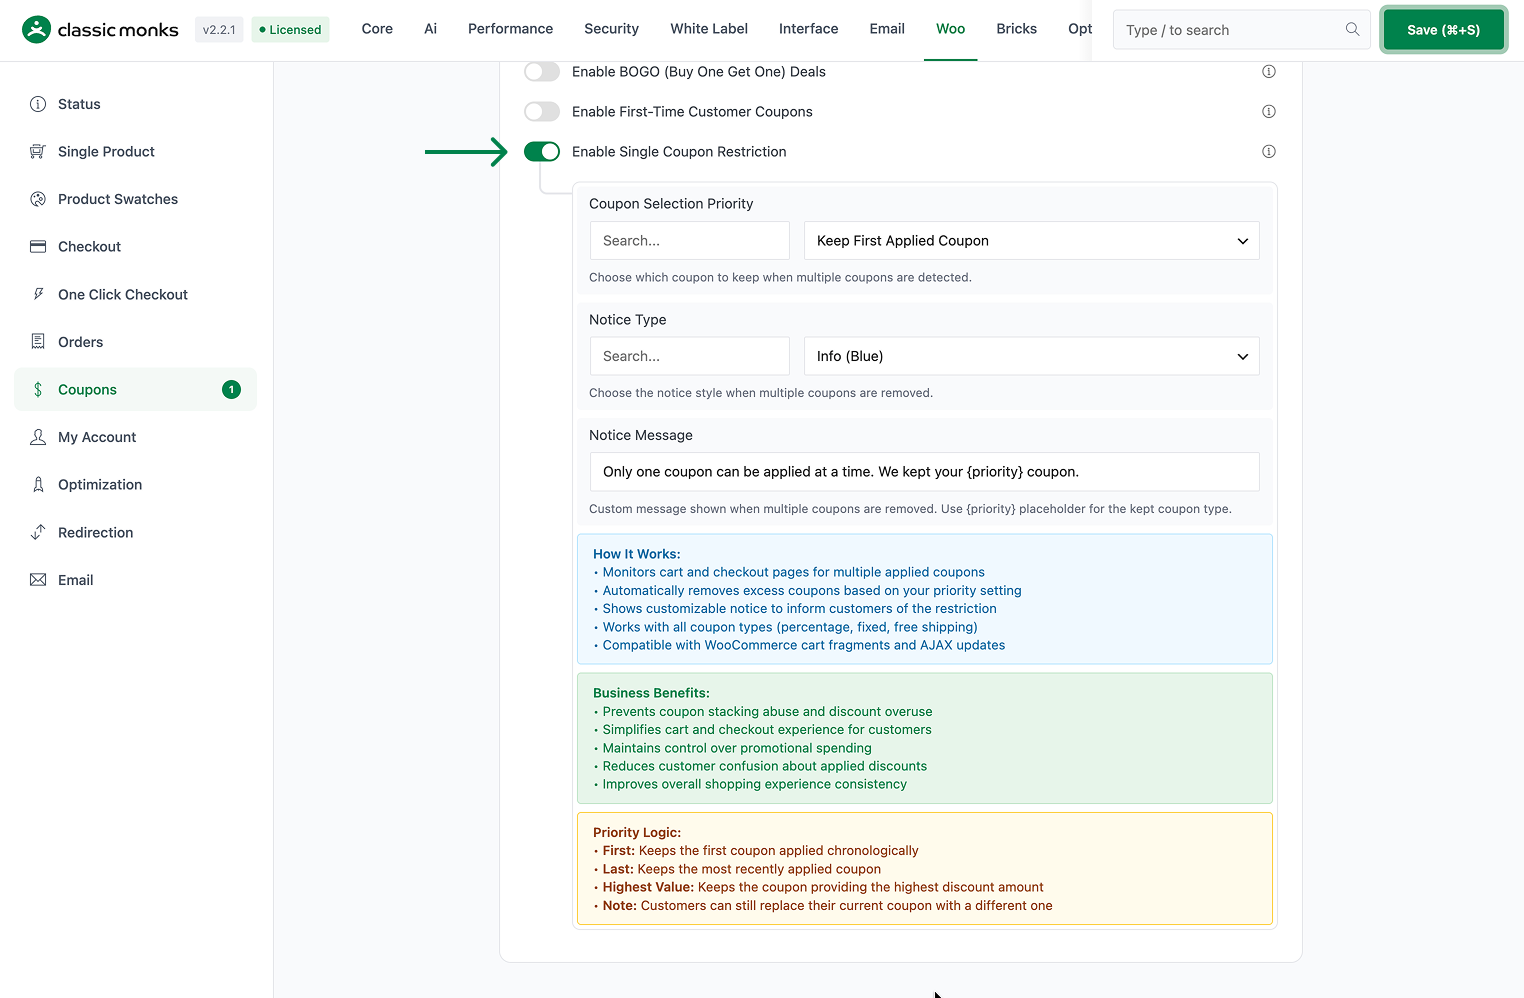Click the 'Priority Logic:' heading

tap(636, 832)
